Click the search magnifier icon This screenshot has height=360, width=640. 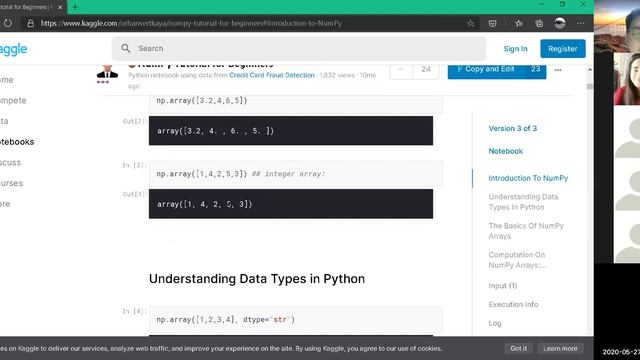126,49
